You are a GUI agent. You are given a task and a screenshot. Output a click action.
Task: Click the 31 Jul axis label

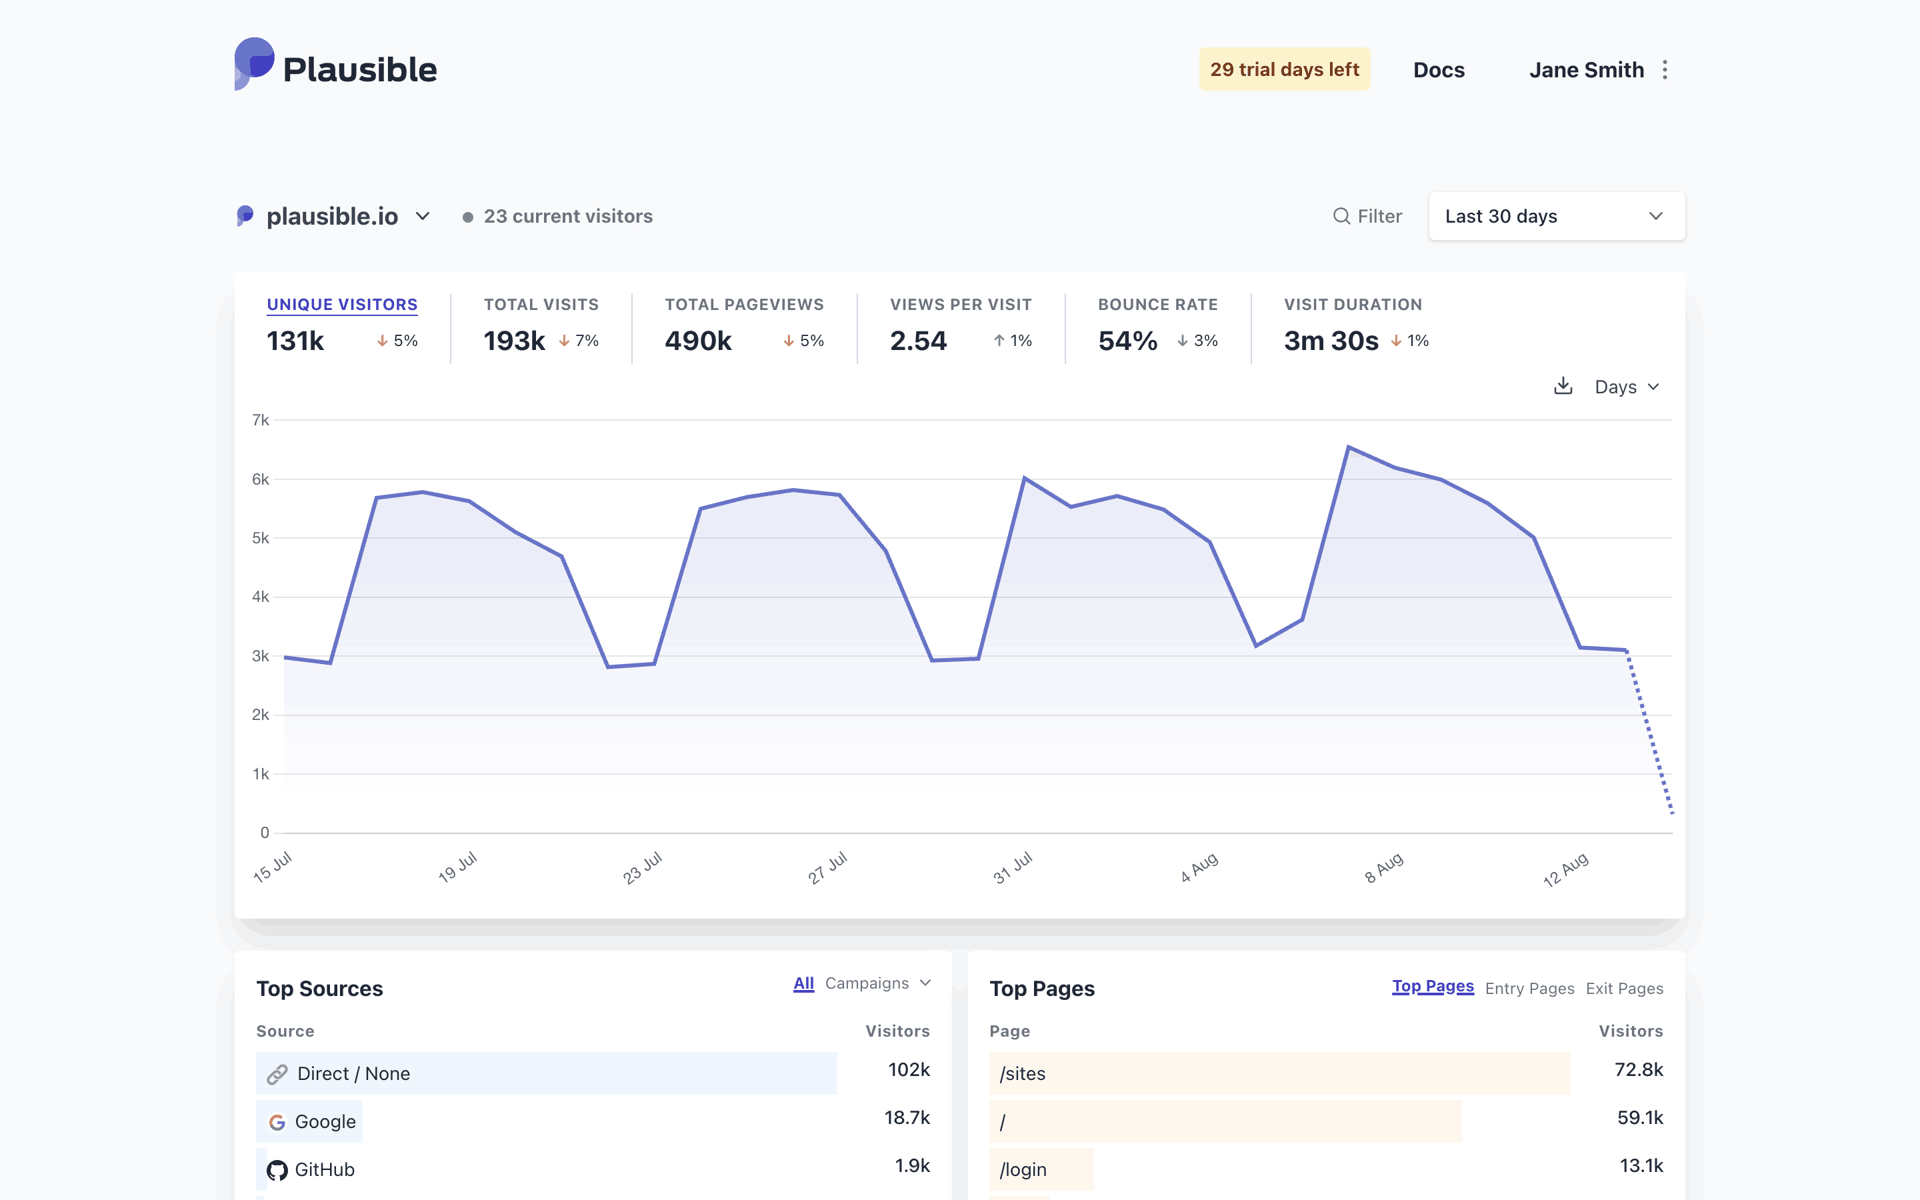(1012, 868)
